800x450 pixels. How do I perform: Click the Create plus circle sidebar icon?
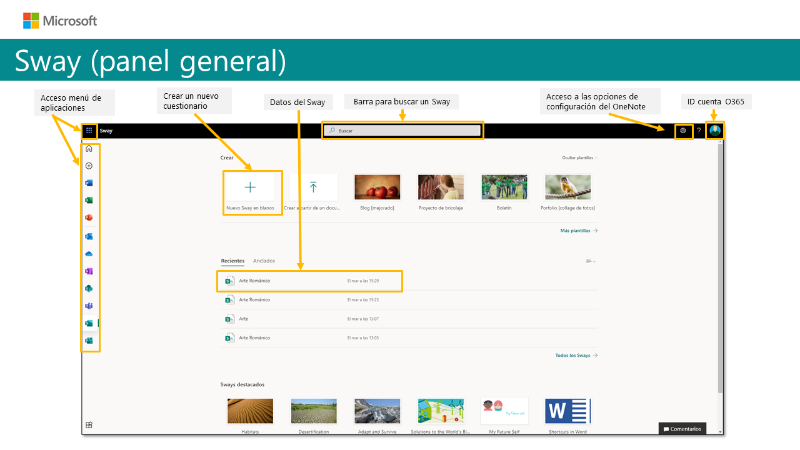89,166
